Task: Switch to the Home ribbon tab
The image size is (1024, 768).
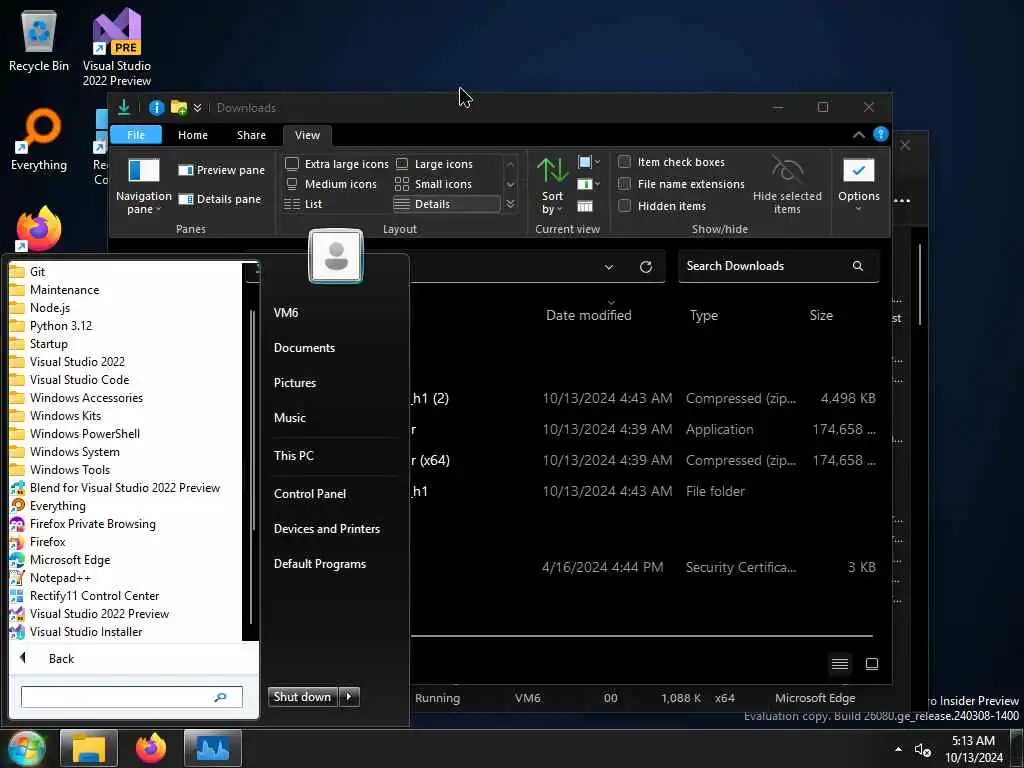Action: (193, 135)
